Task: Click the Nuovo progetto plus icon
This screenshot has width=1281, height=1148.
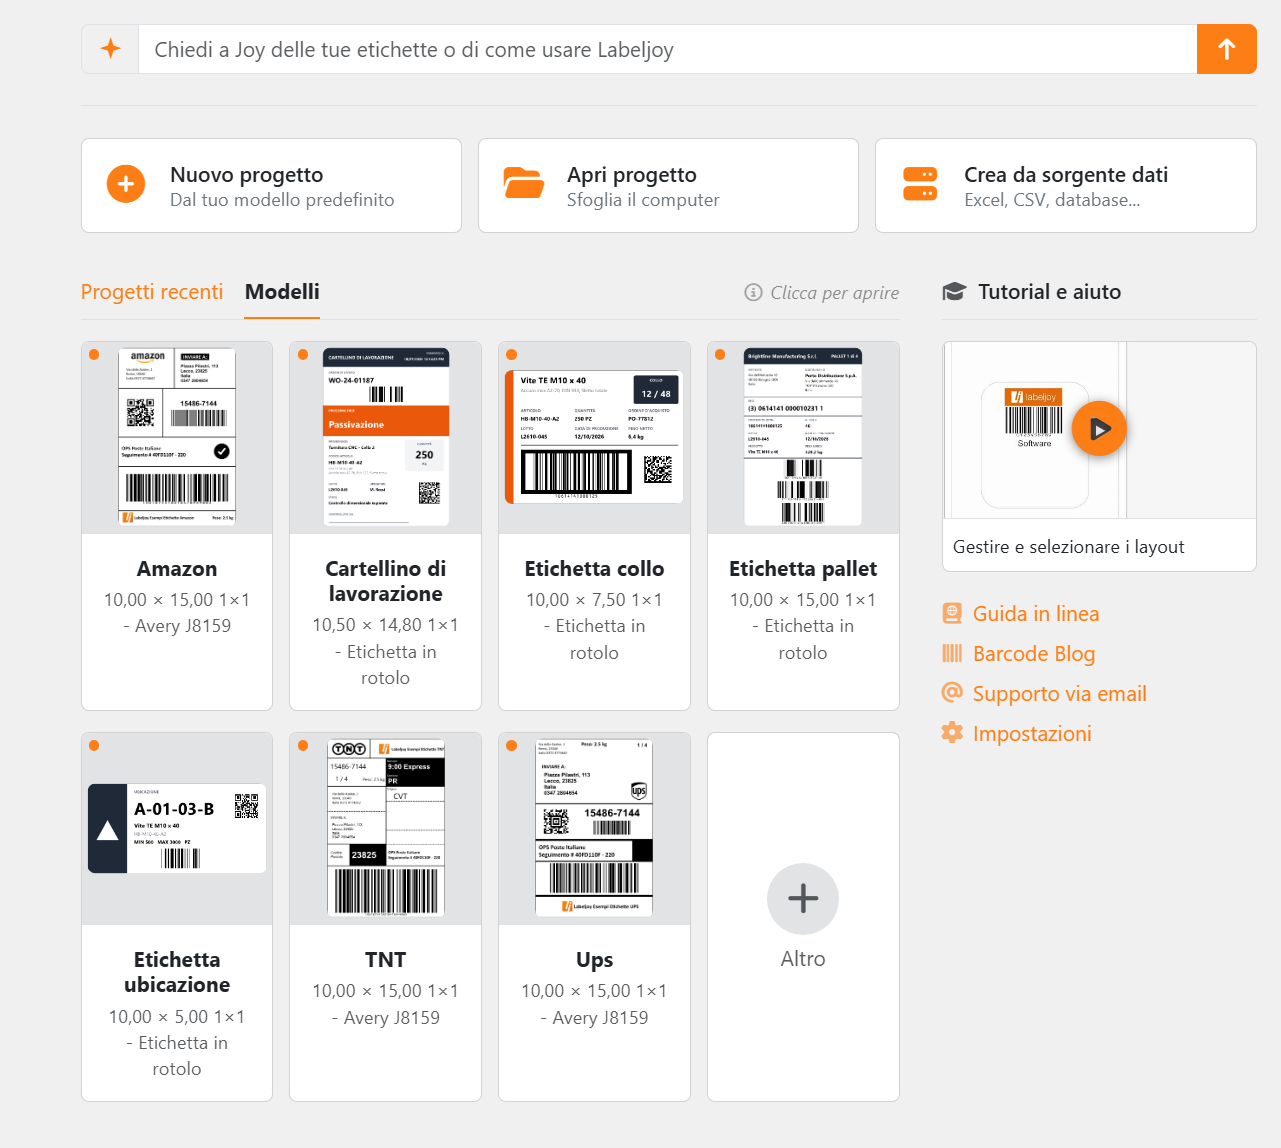Action: pos(126,184)
